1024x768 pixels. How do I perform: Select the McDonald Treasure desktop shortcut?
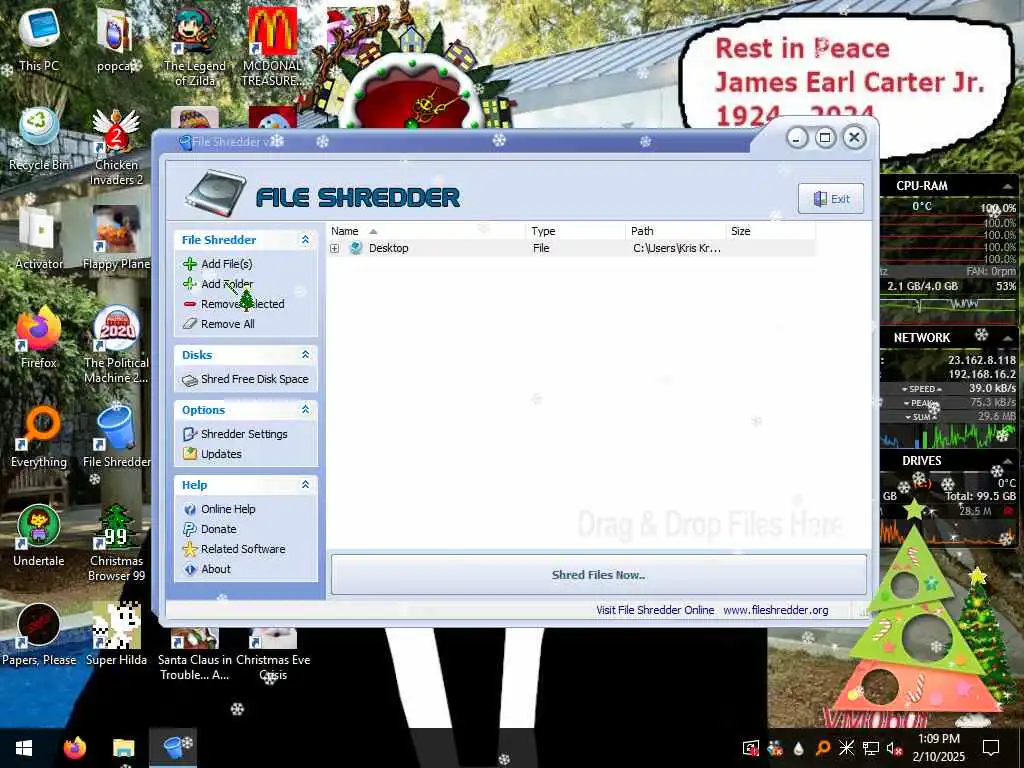coord(272,48)
